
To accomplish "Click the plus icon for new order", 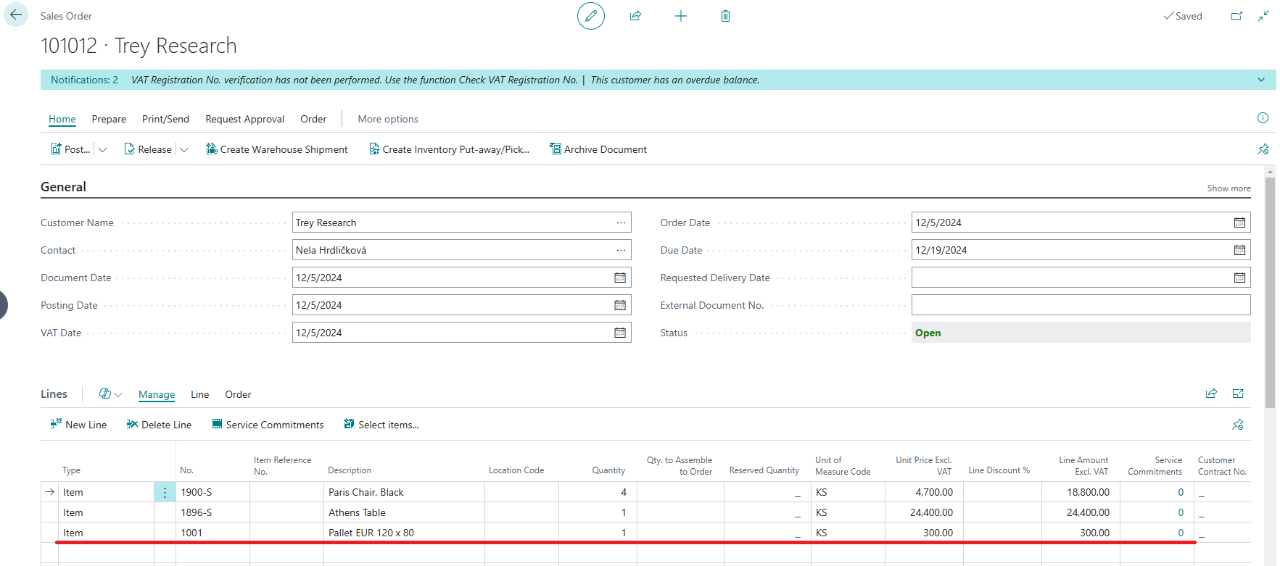I will (x=681, y=16).
